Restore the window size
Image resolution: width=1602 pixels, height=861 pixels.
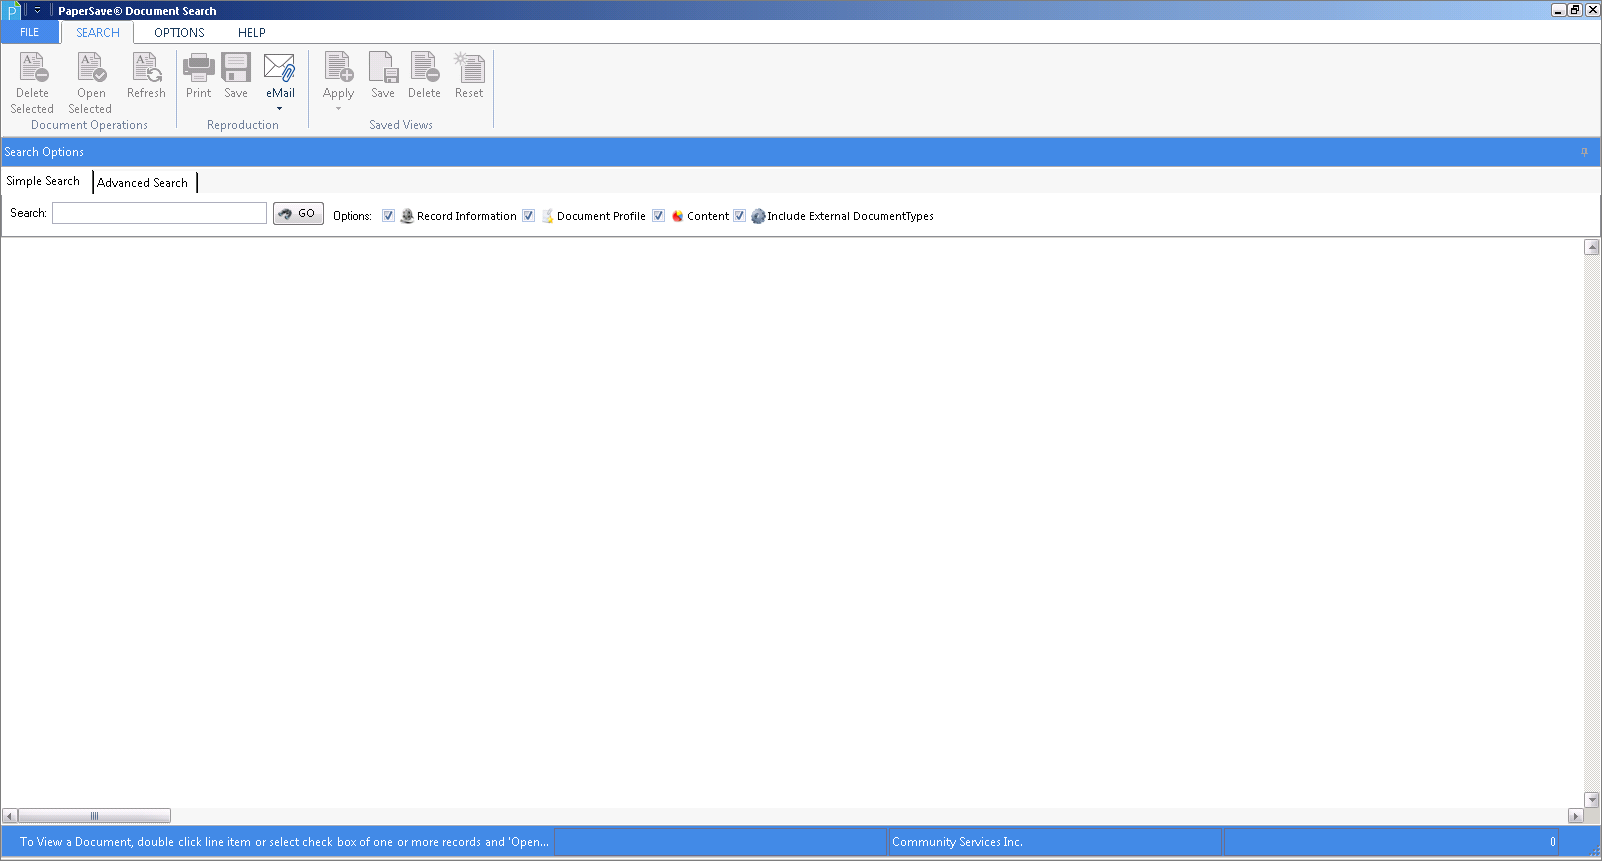(1575, 10)
